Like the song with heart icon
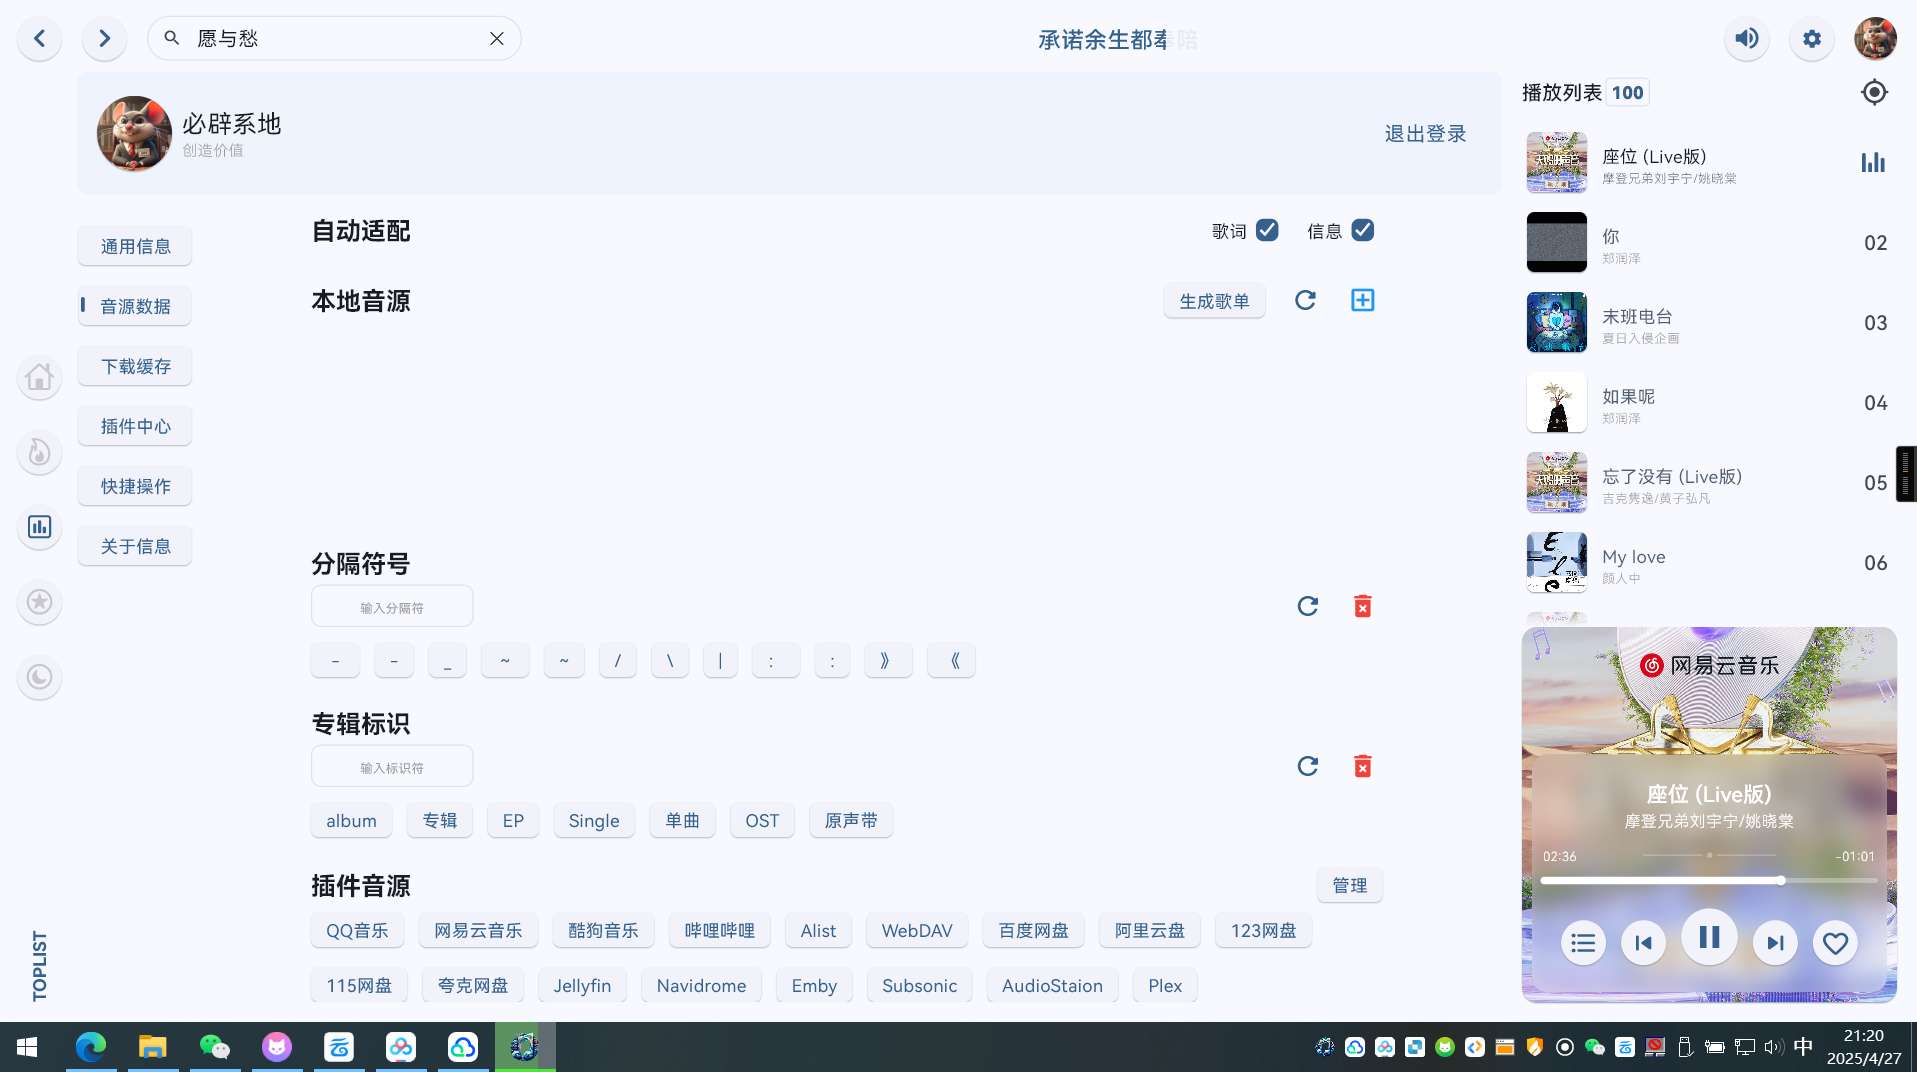The height and width of the screenshot is (1072, 1917). (1835, 942)
